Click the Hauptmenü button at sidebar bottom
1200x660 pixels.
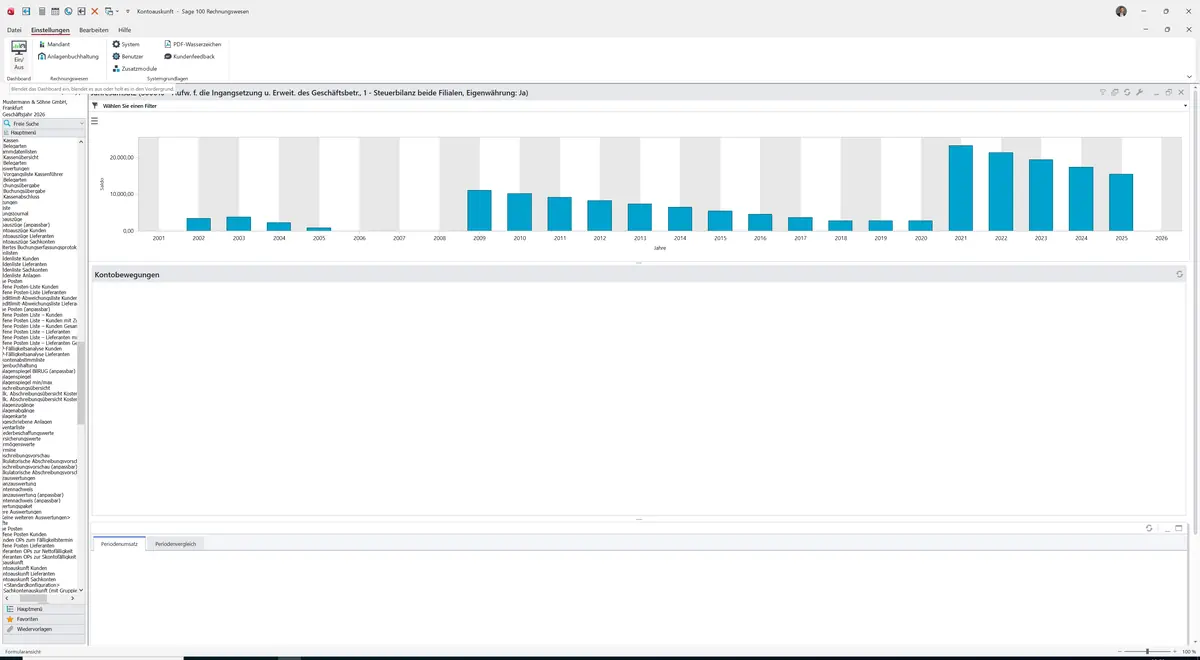click(x=43, y=609)
